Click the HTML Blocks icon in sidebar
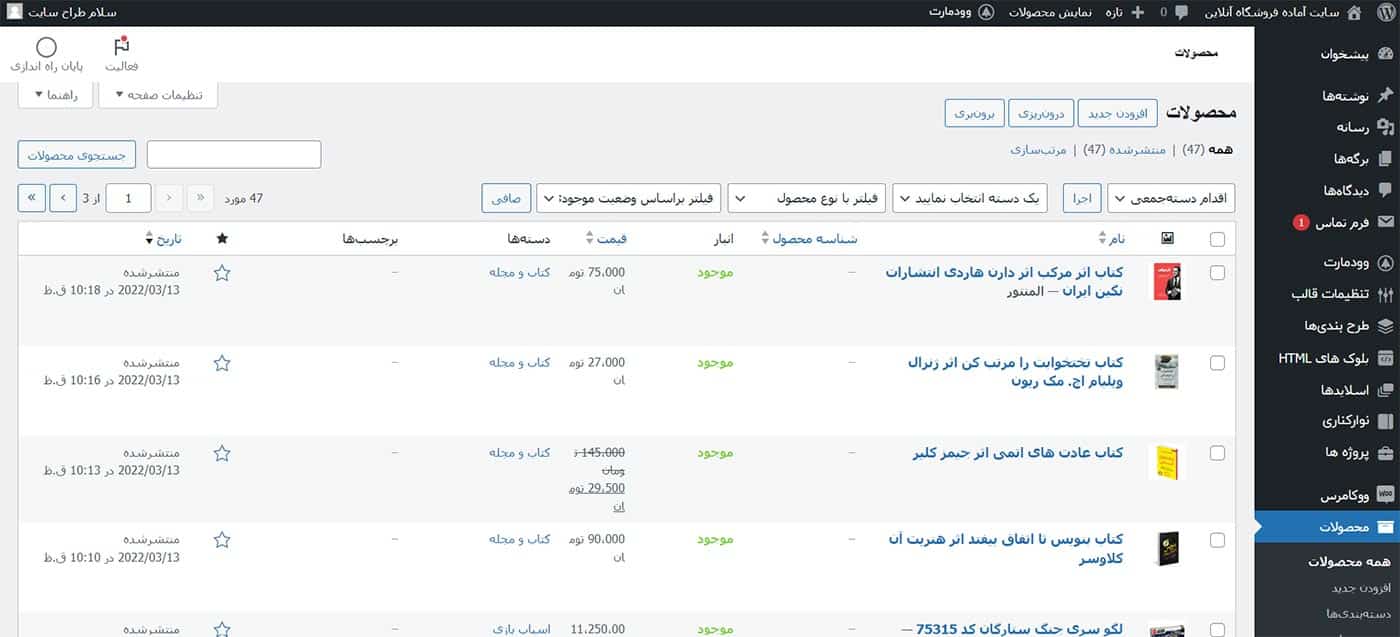Viewport: 1400px width, 637px height. [x=1385, y=357]
